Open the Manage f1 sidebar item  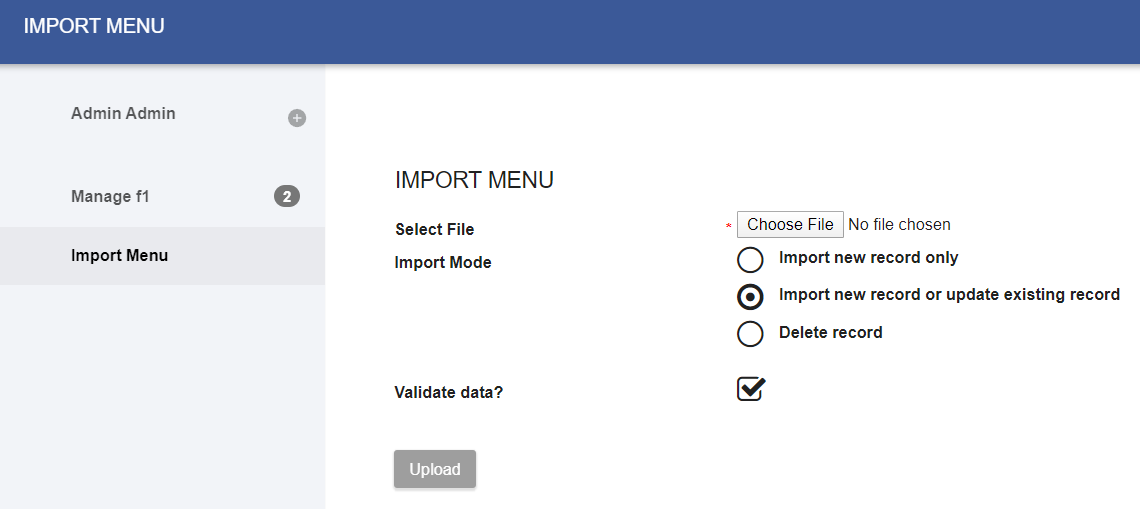[x=110, y=197]
